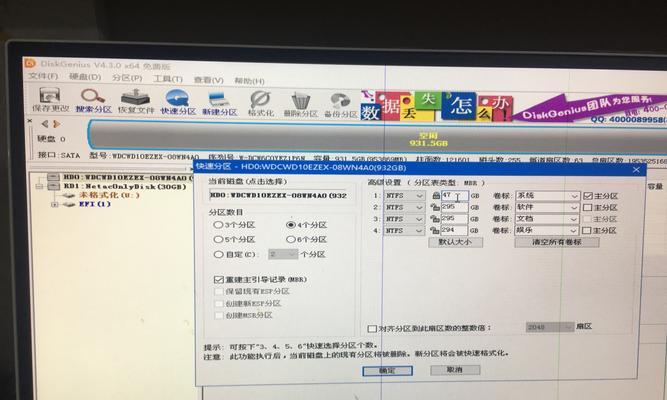
Task: Open the Tools (工具) menu
Action: (x=168, y=79)
